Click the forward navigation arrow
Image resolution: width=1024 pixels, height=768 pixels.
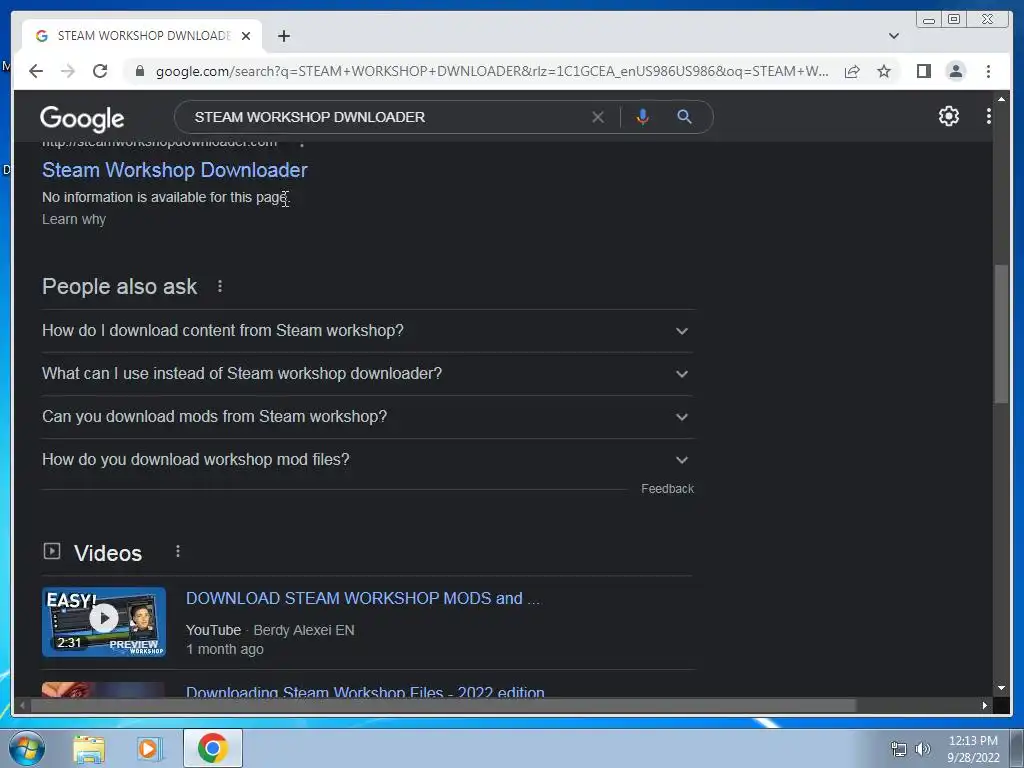click(x=68, y=71)
